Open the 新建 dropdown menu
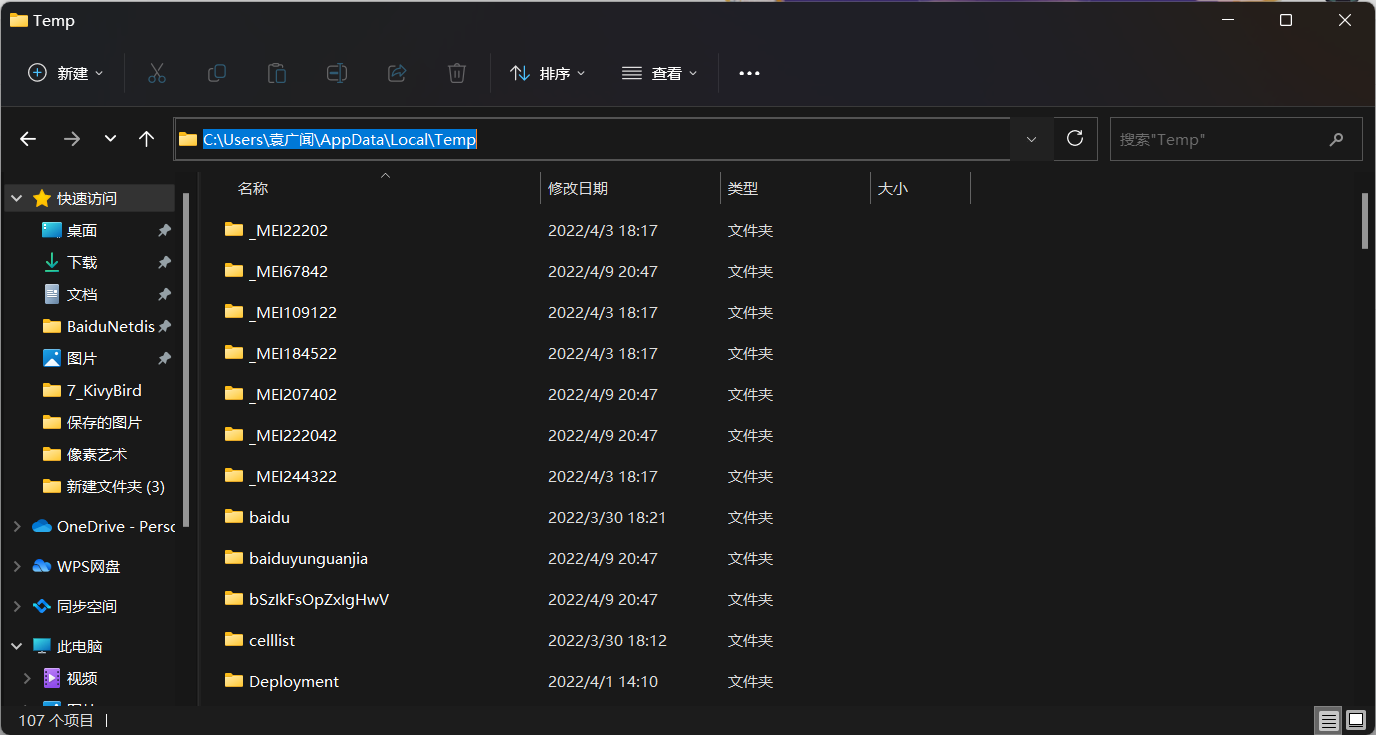This screenshot has width=1376, height=735. click(66, 73)
